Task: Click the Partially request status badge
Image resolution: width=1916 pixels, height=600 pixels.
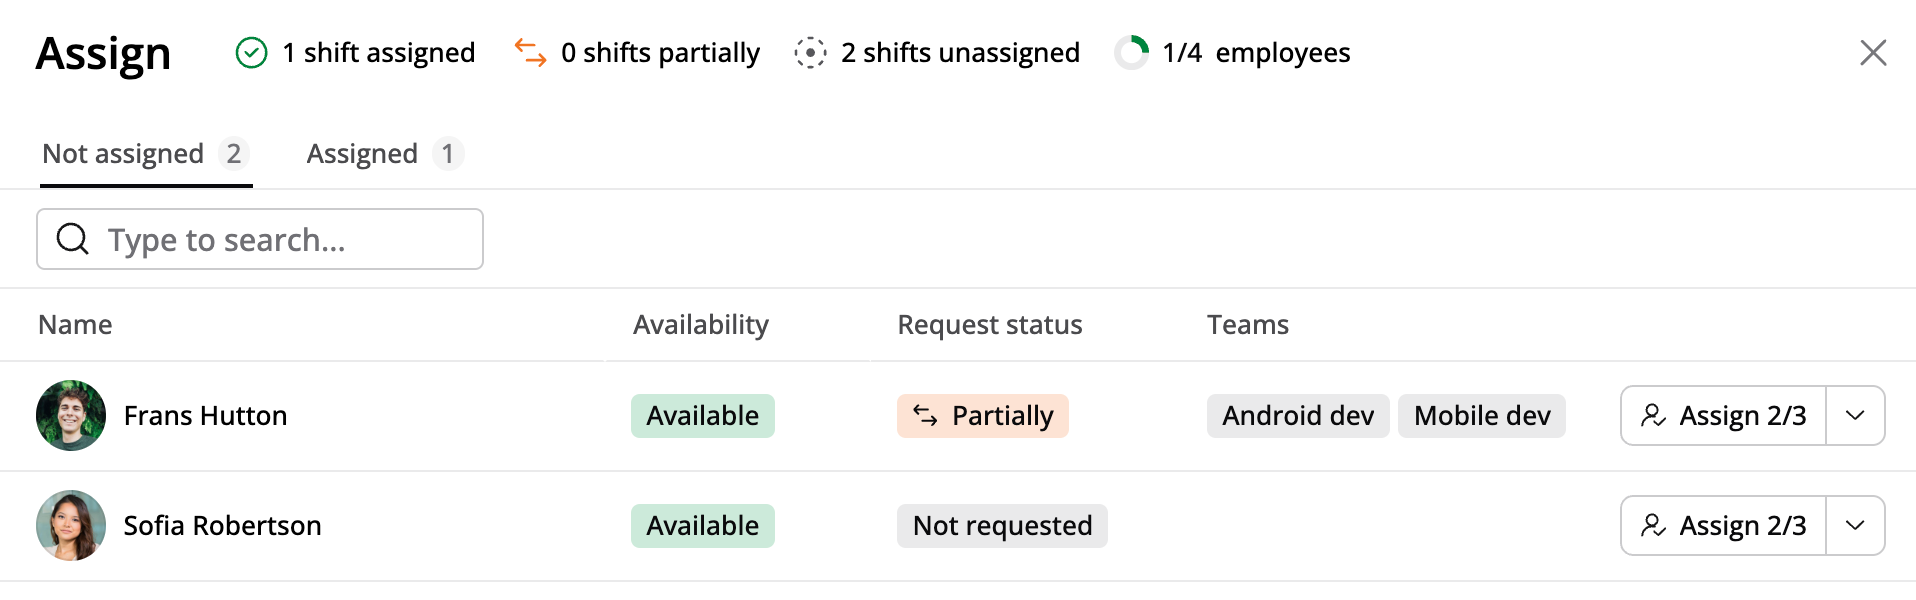Action: [x=982, y=415]
